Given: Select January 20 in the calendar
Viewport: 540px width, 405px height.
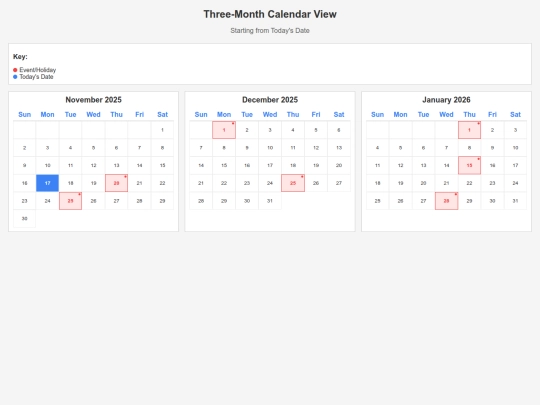Looking at the screenshot, I should [423, 183].
